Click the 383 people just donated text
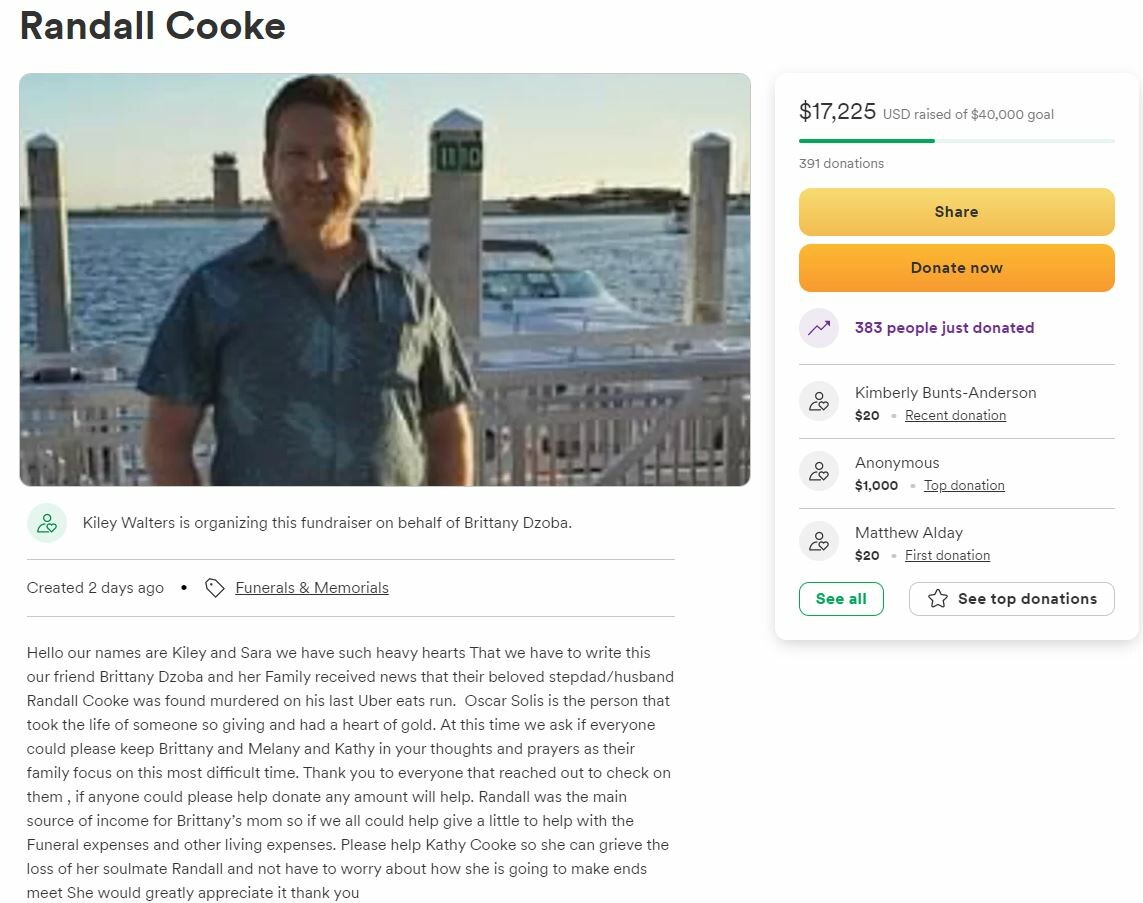 [x=944, y=328]
